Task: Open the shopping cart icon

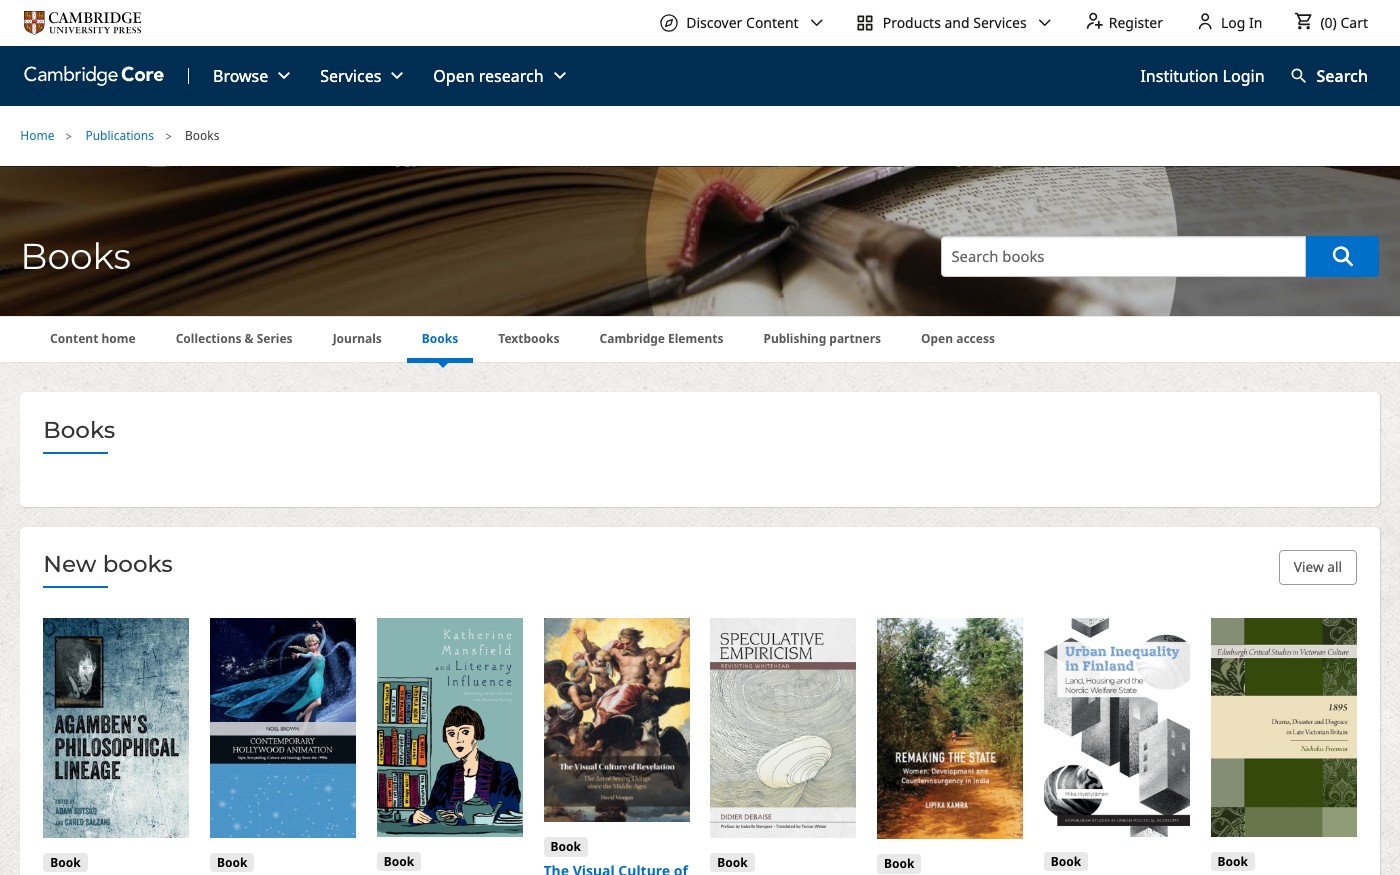Action: coord(1303,21)
